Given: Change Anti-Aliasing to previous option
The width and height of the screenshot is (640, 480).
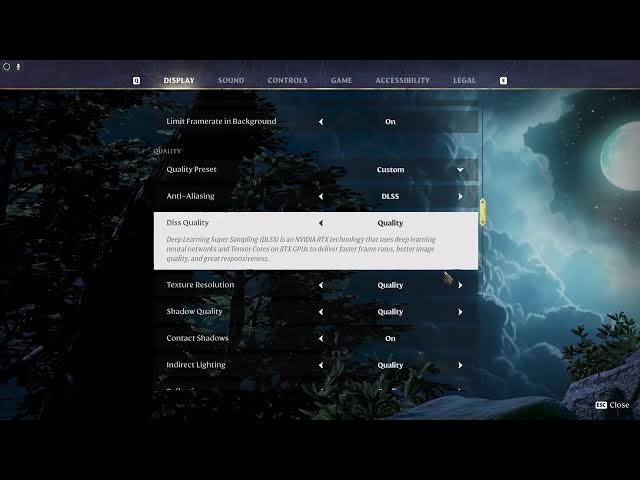Looking at the screenshot, I should pos(321,196).
